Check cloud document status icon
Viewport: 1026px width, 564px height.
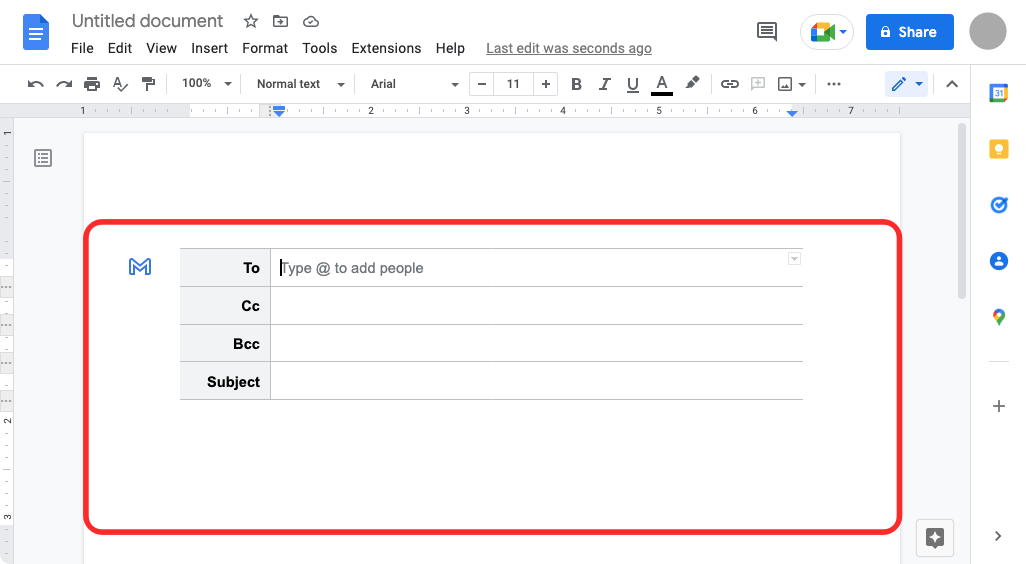[311, 22]
